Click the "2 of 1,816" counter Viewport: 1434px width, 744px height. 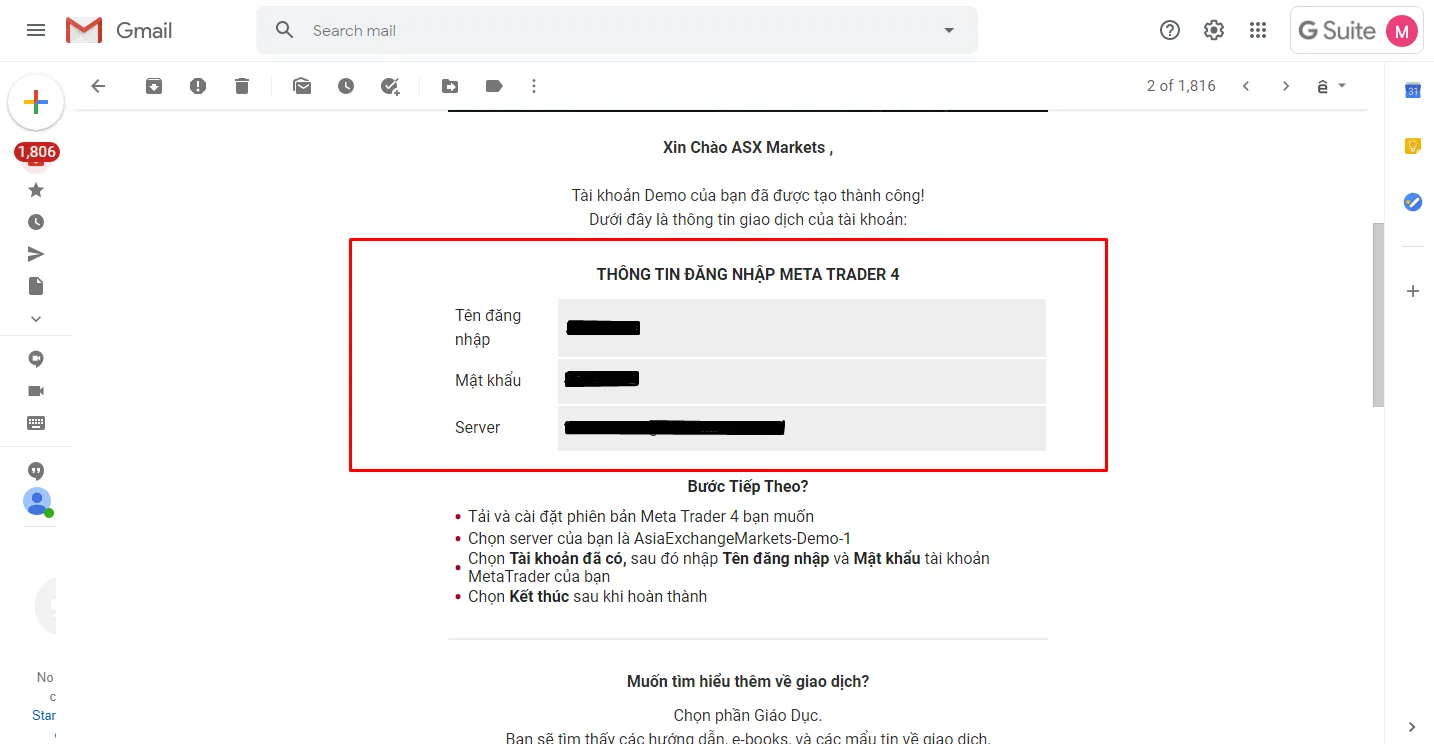pyautogui.click(x=1181, y=86)
